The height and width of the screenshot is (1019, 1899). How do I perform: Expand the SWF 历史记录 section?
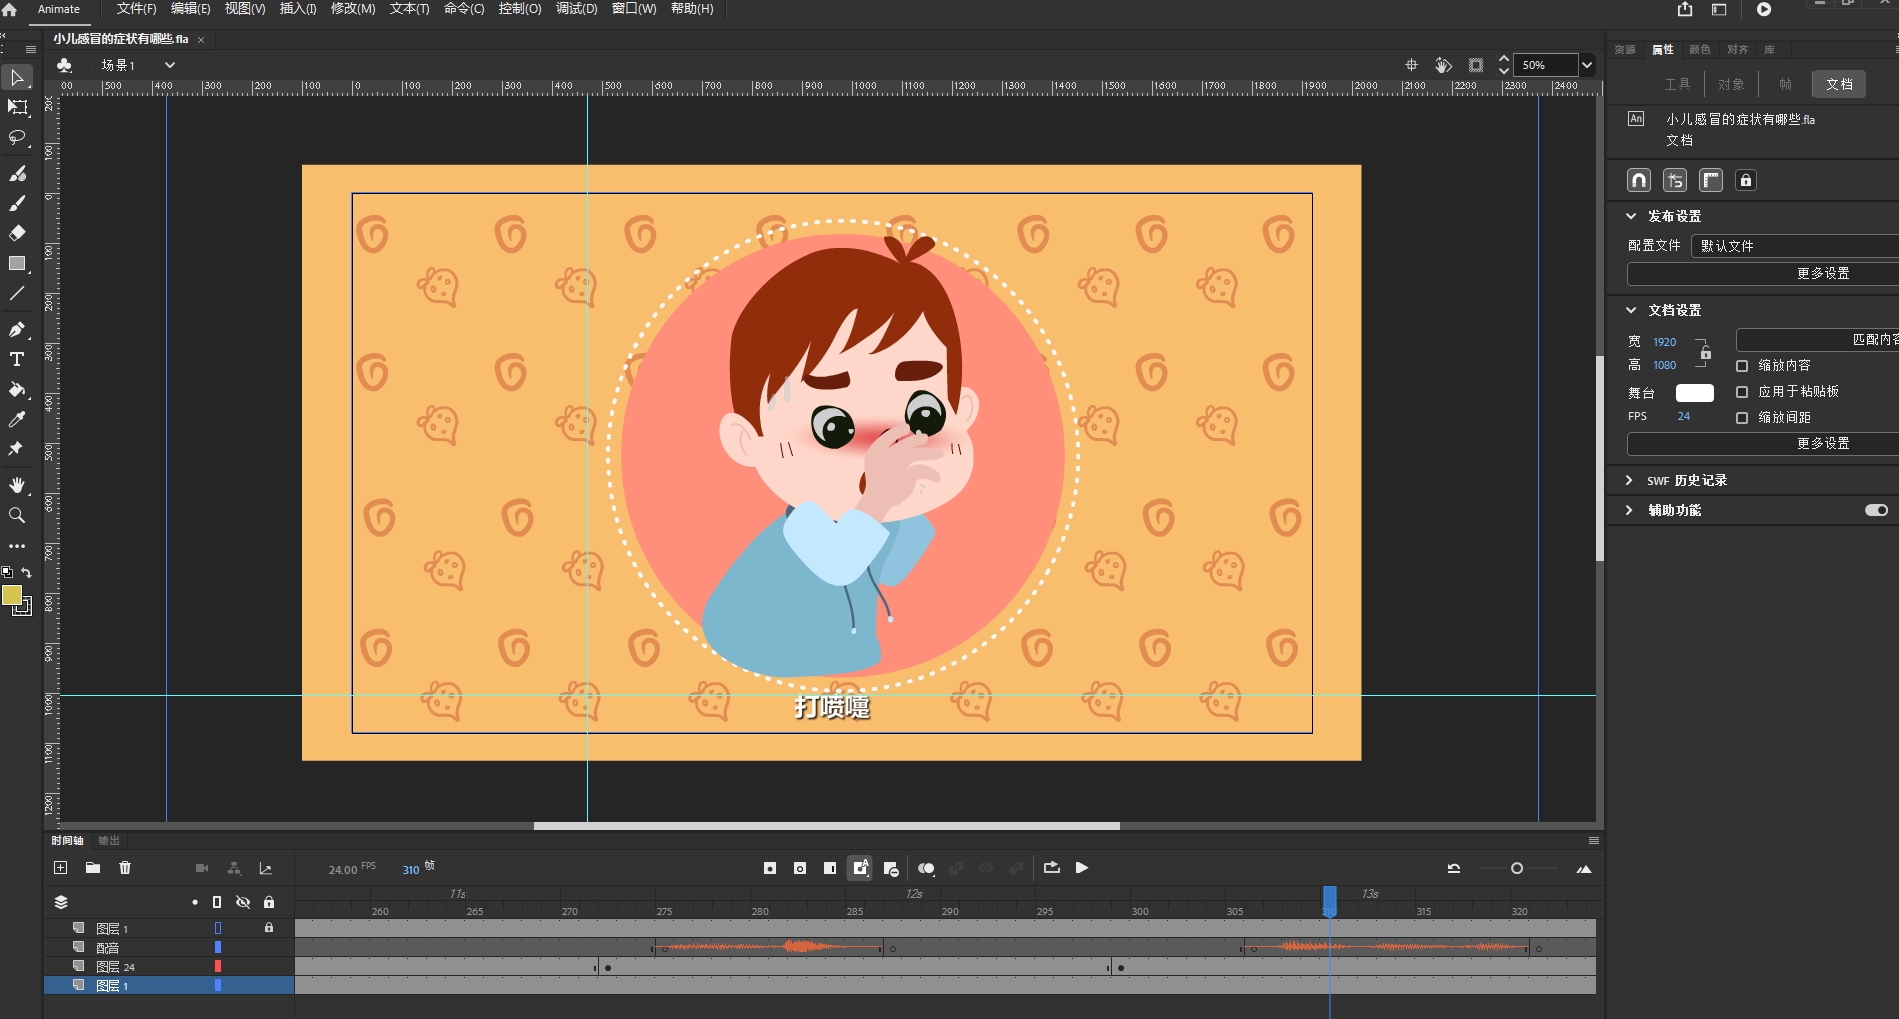coord(1629,480)
